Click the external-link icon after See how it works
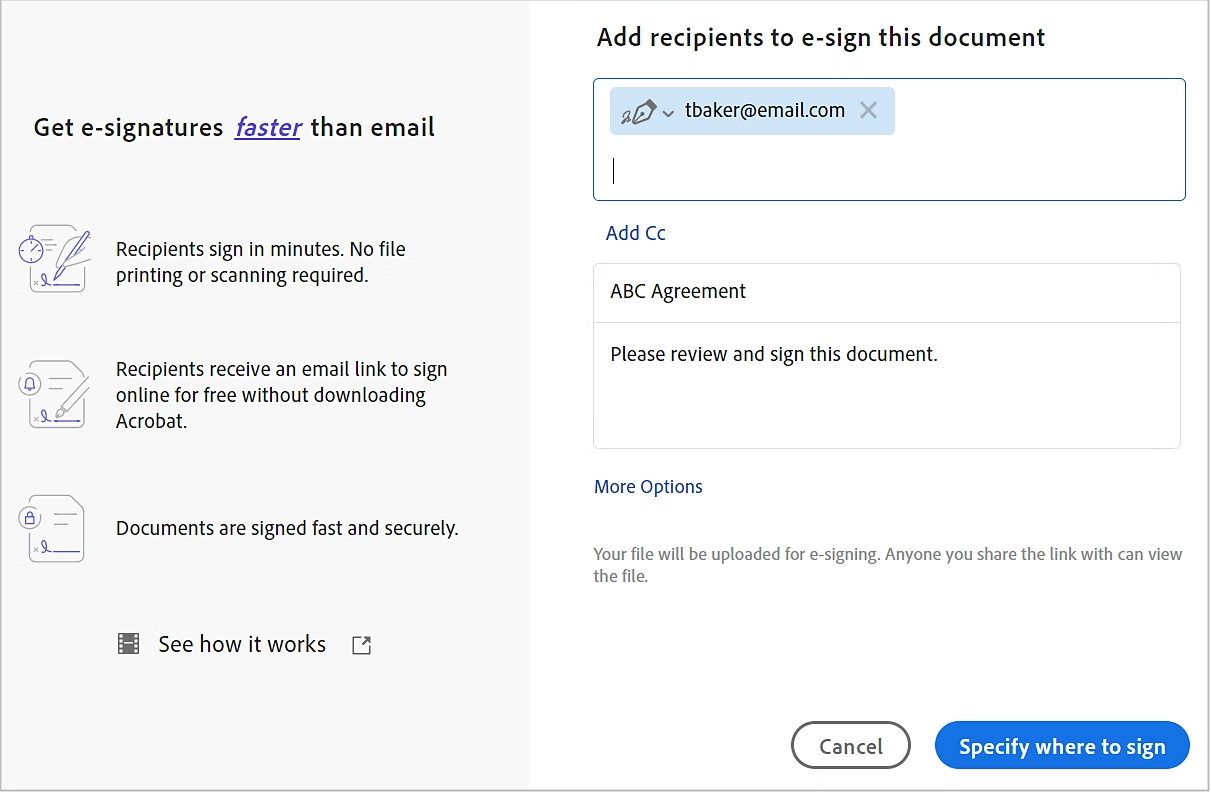Viewport: 1211px width, 792px height. pos(360,644)
